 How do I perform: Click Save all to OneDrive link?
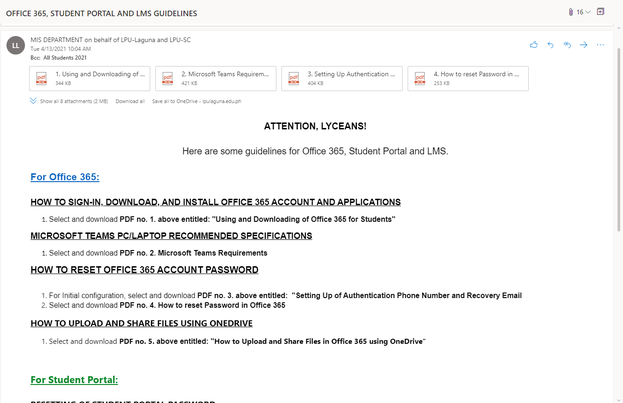point(196,101)
